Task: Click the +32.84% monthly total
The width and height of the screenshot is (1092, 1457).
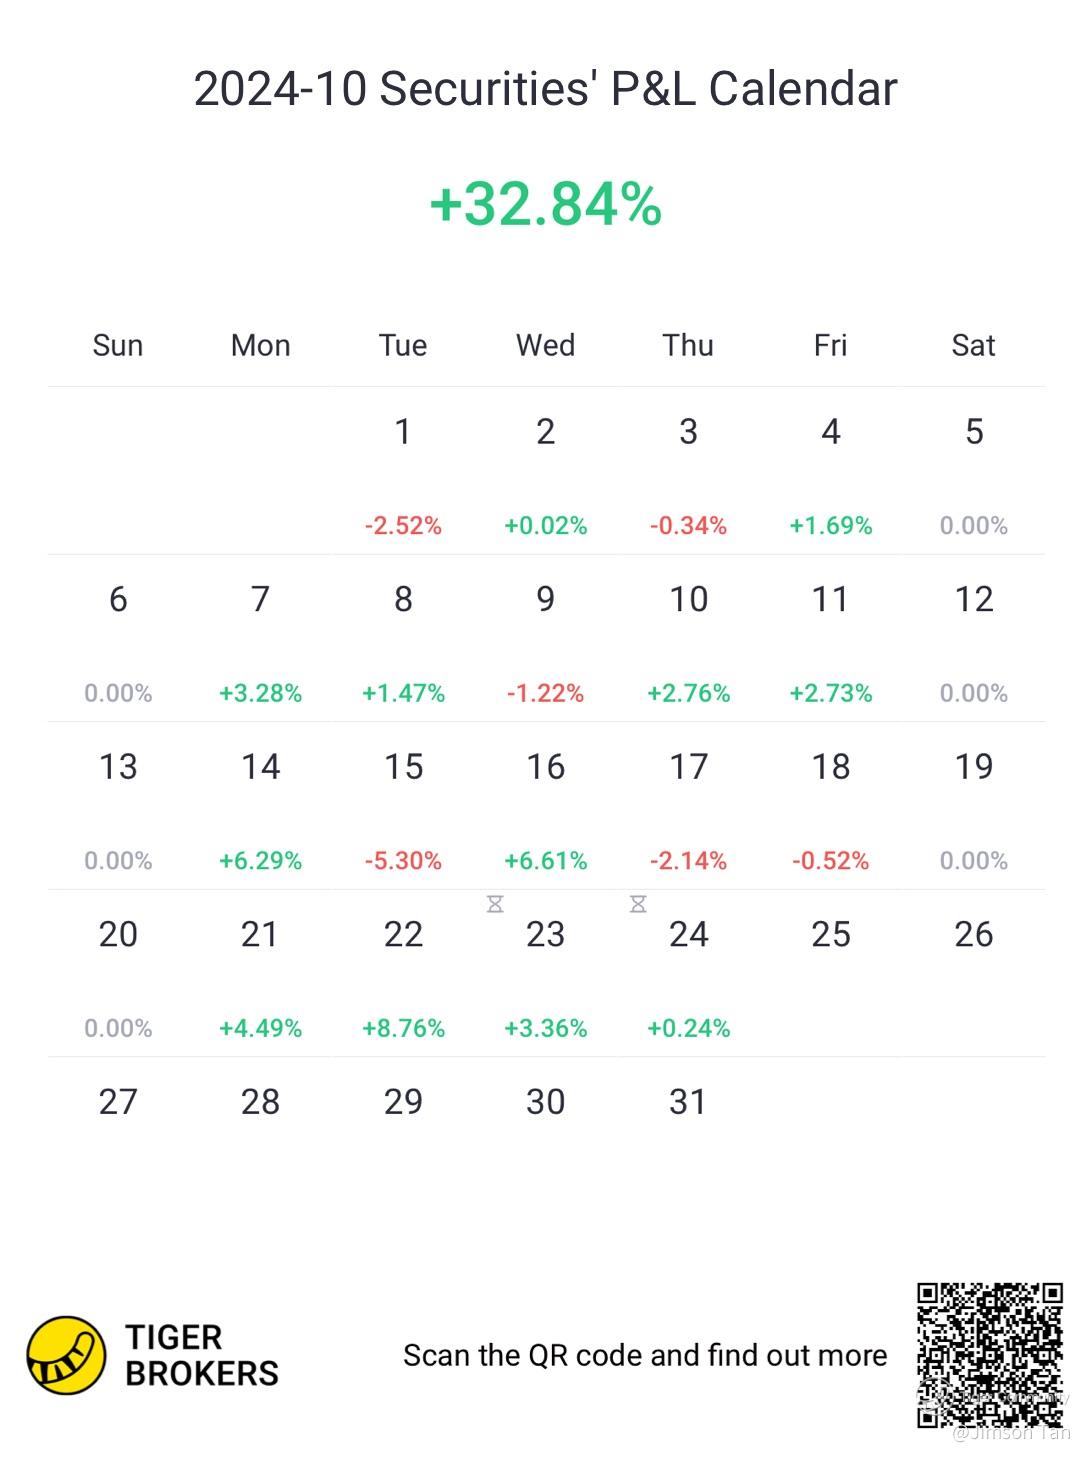Action: [x=545, y=204]
